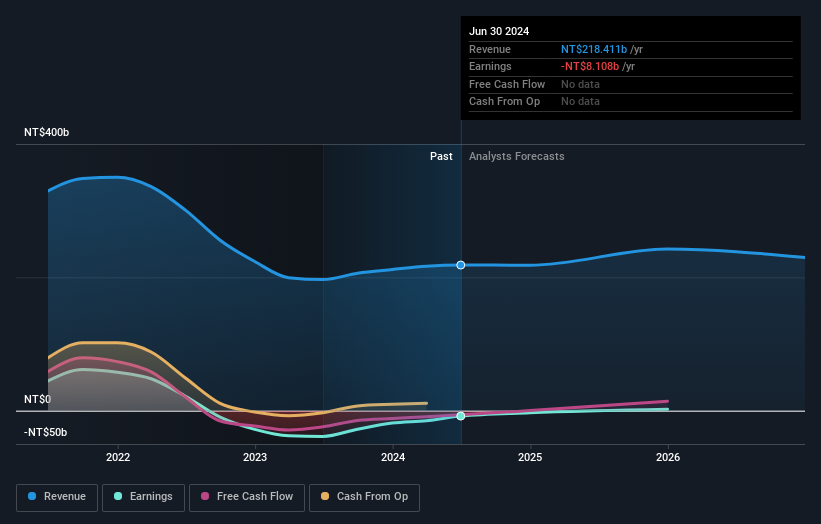Screen dimensions: 821x524
Task: Click the -NT$8.108b earnings value in the tooltip
Action: pos(590,66)
